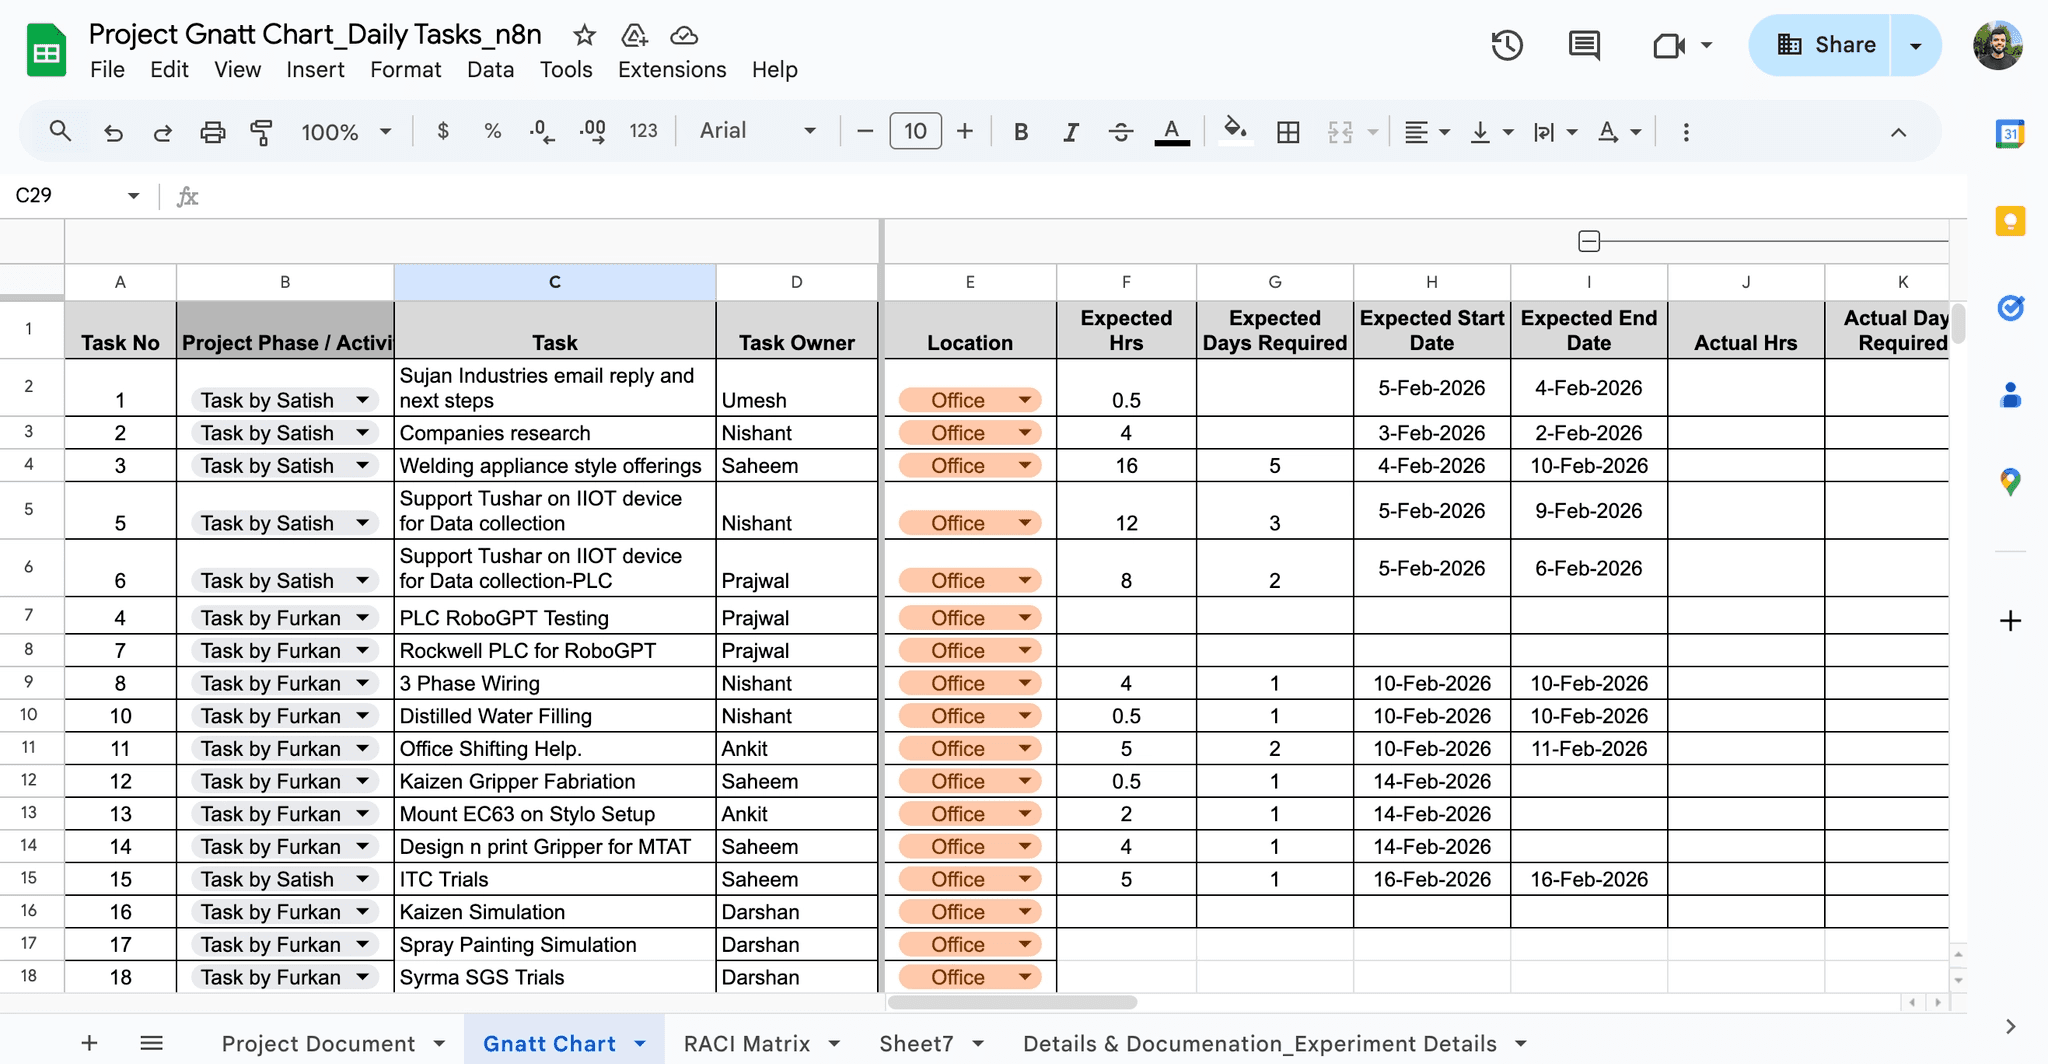Switch to the RACI Matrix tab
The height and width of the screenshot is (1064, 2048).
click(750, 1043)
